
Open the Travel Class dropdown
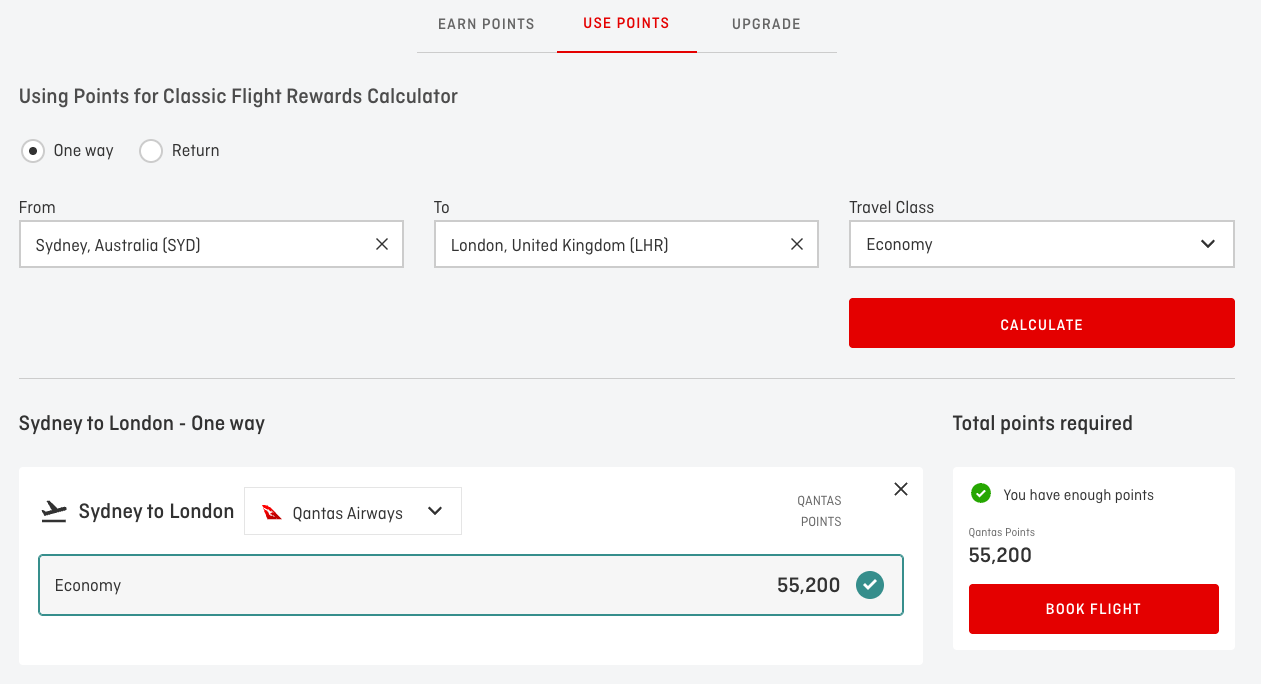click(1042, 244)
